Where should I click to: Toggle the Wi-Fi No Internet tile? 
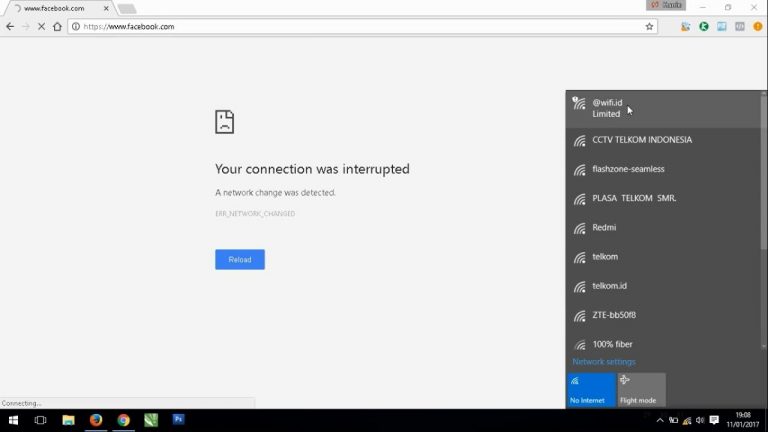pyautogui.click(x=591, y=390)
